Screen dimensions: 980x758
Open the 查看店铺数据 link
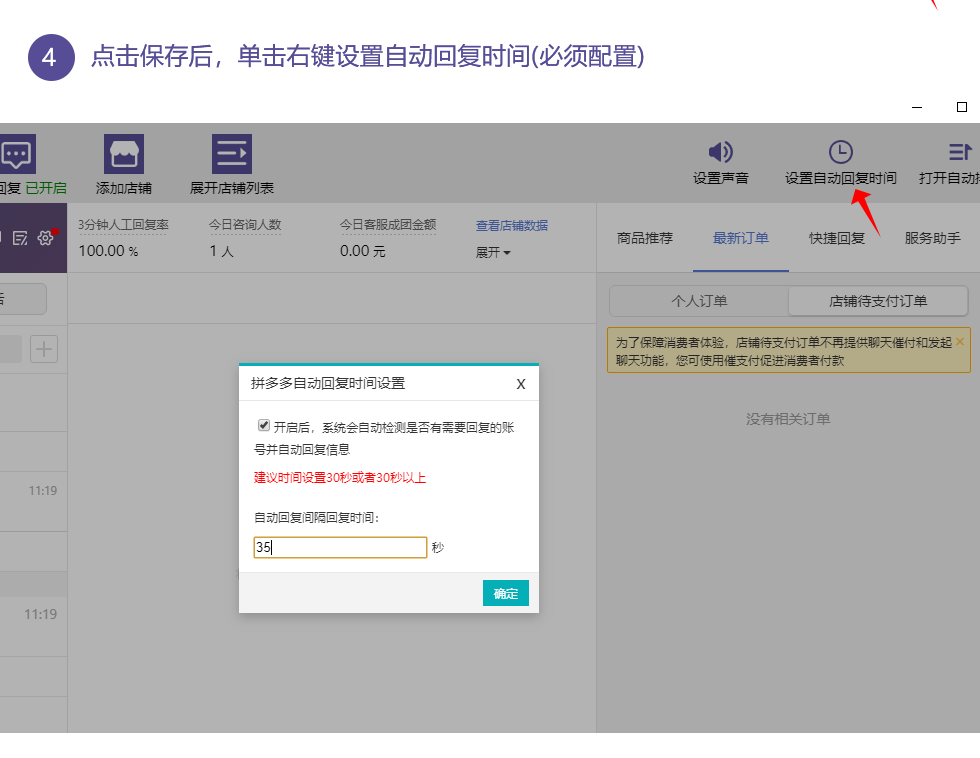[512, 226]
